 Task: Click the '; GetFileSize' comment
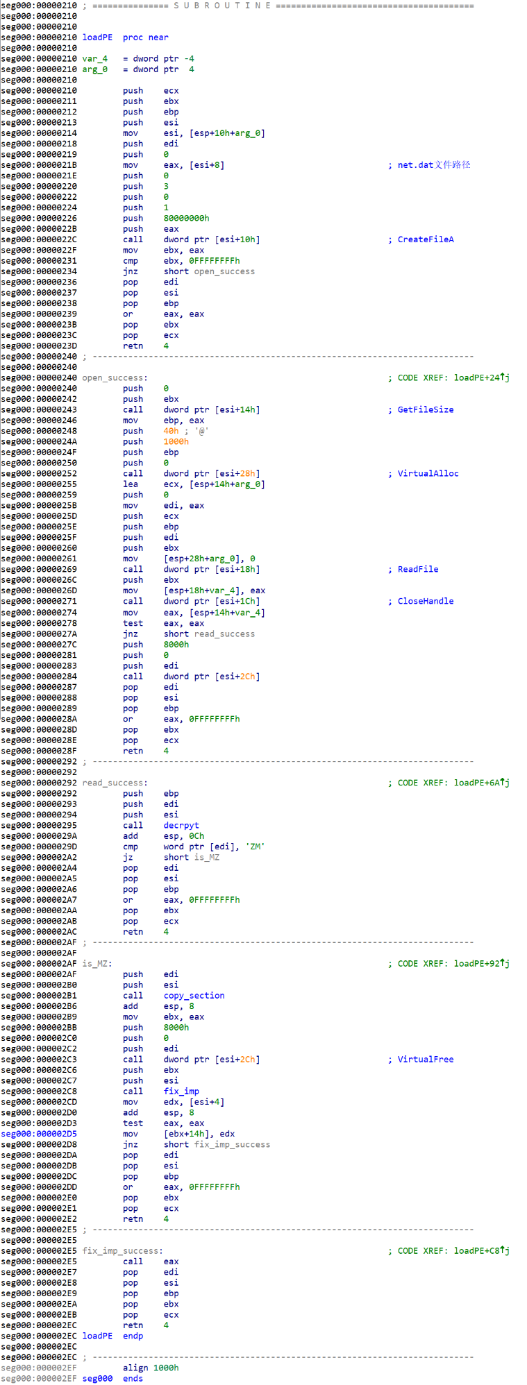tap(420, 410)
